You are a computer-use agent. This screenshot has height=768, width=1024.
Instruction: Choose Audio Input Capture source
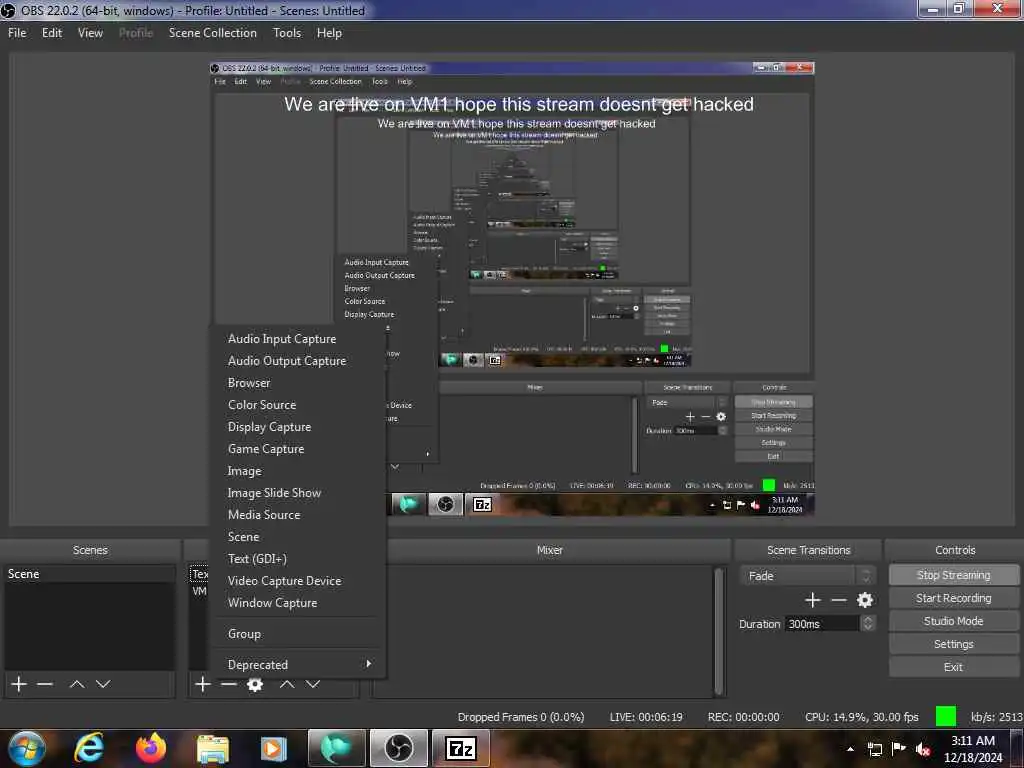click(x=298, y=338)
